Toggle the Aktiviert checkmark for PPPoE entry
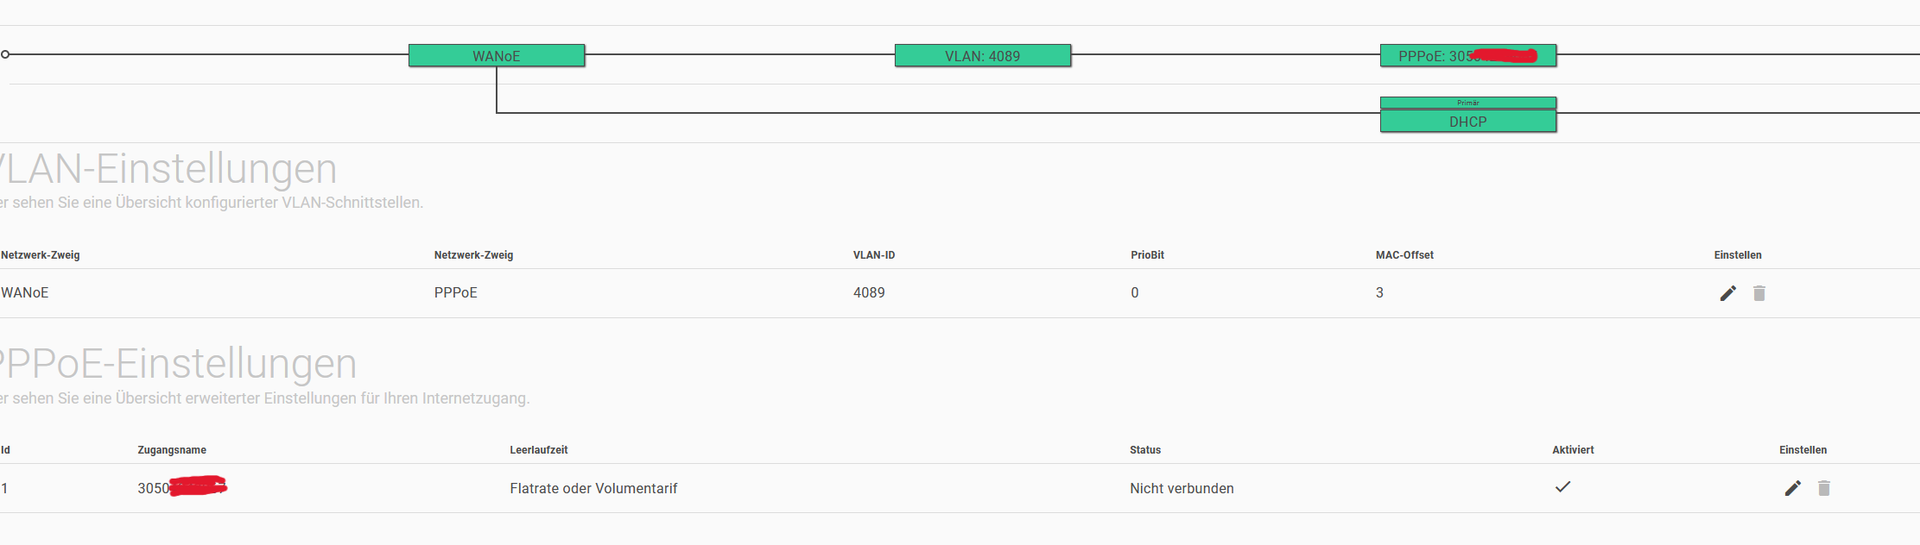Image resolution: width=1920 pixels, height=545 pixels. pyautogui.click(x=1563, y=487)
